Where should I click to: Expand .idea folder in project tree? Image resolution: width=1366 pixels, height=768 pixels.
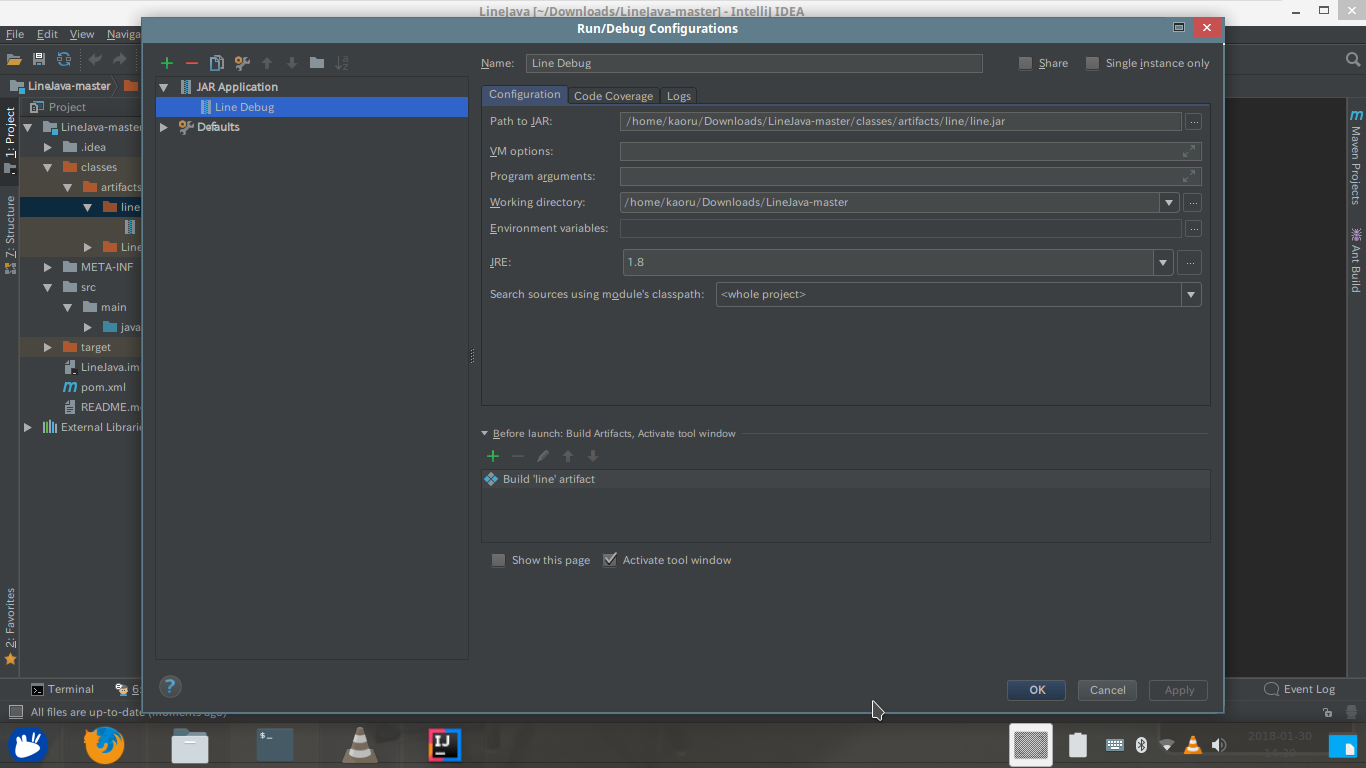click(x=47, y=147)
